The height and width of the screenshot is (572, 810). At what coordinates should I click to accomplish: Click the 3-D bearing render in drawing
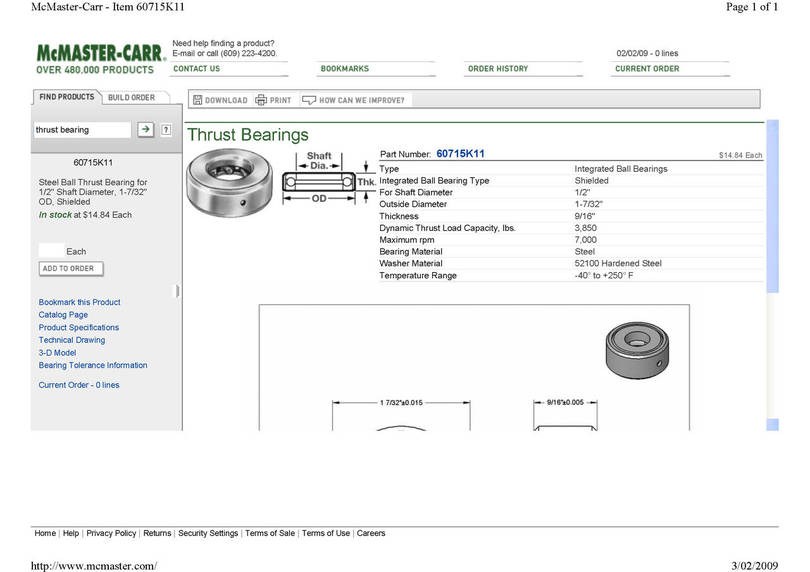pos(637,351)
